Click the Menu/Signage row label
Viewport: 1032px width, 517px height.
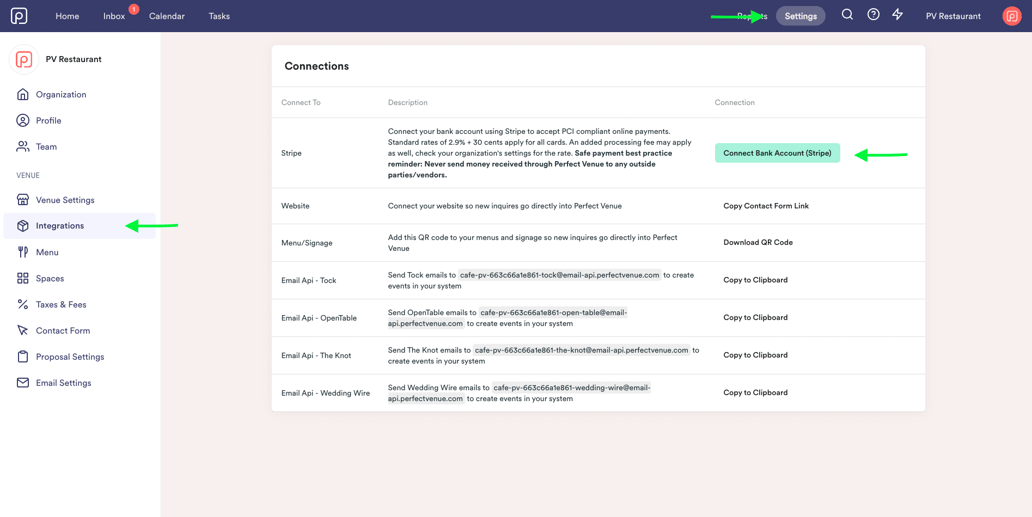[307, 242]
